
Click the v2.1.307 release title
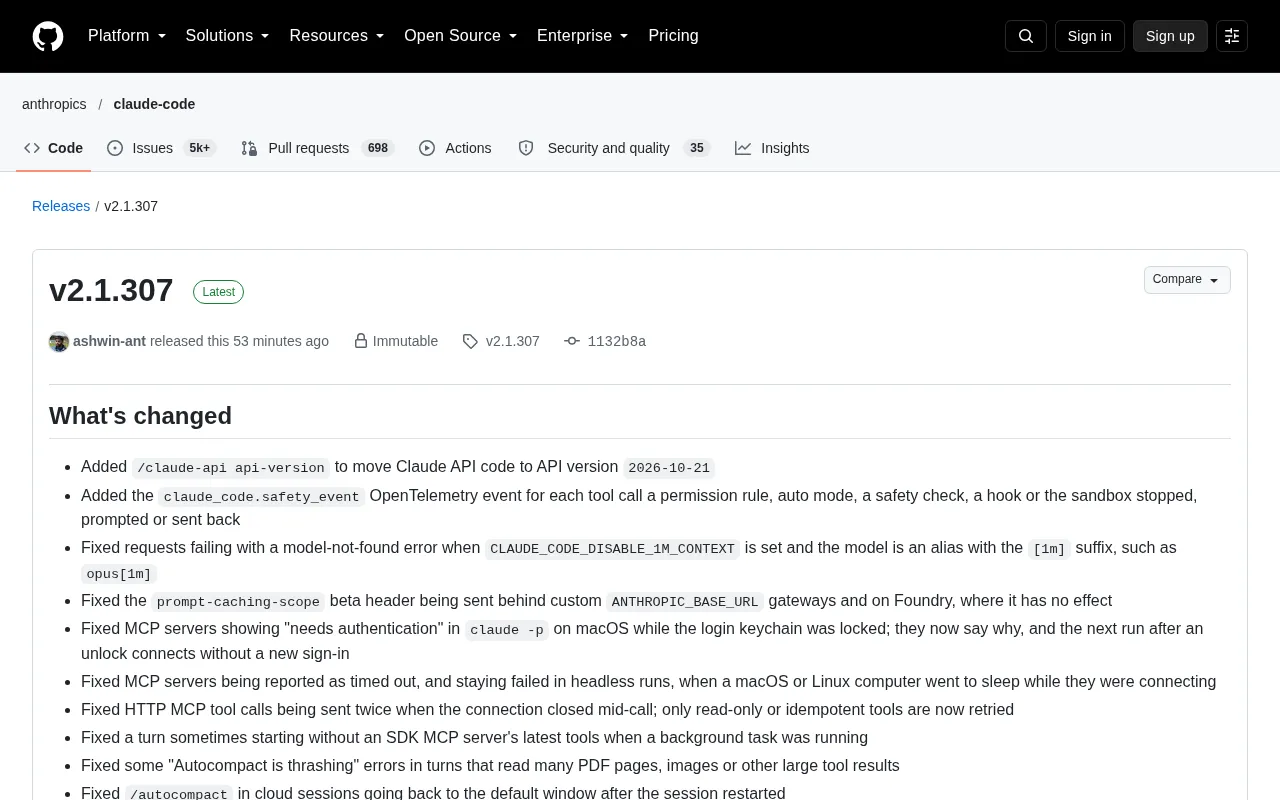111,290
